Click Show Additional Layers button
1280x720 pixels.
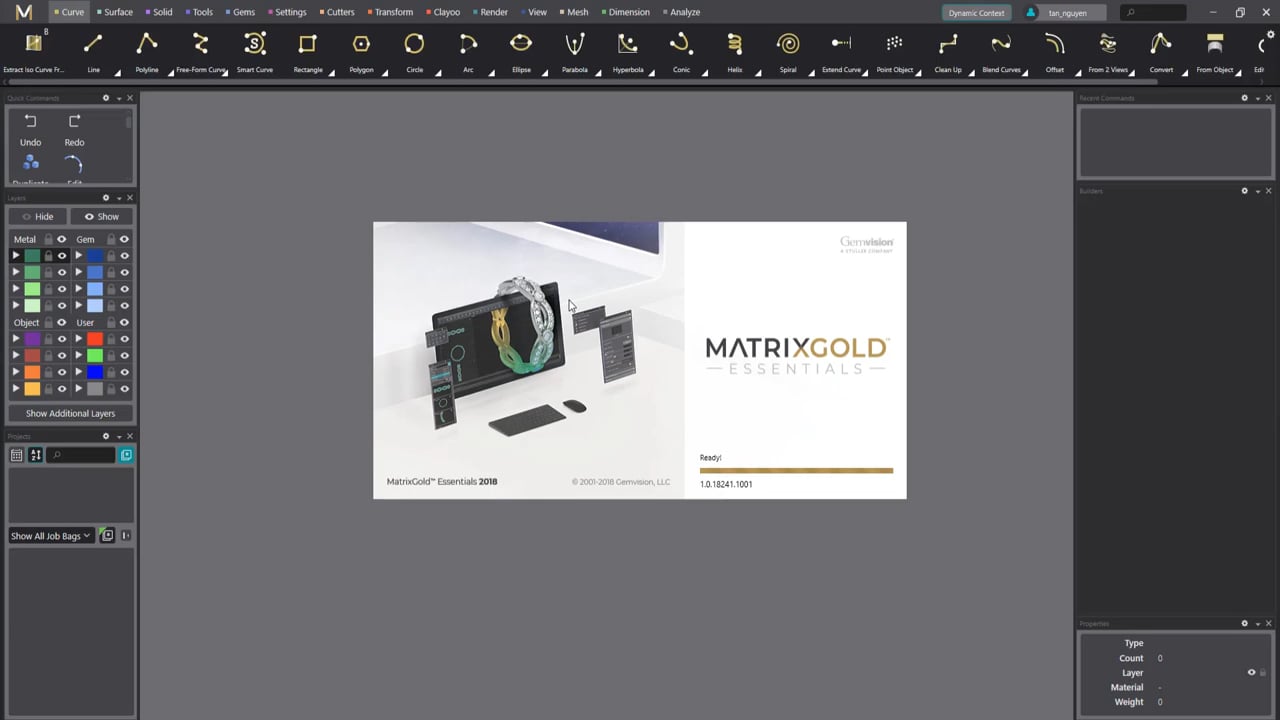pyautogui.click(x=70, y=413)
